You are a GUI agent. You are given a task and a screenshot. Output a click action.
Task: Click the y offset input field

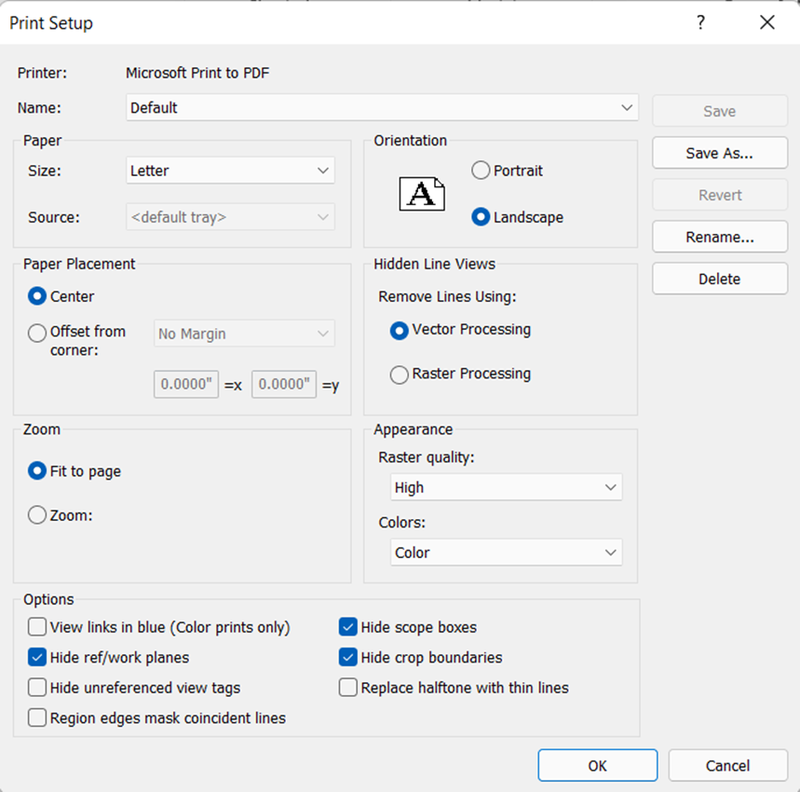(x=284, y=384)
